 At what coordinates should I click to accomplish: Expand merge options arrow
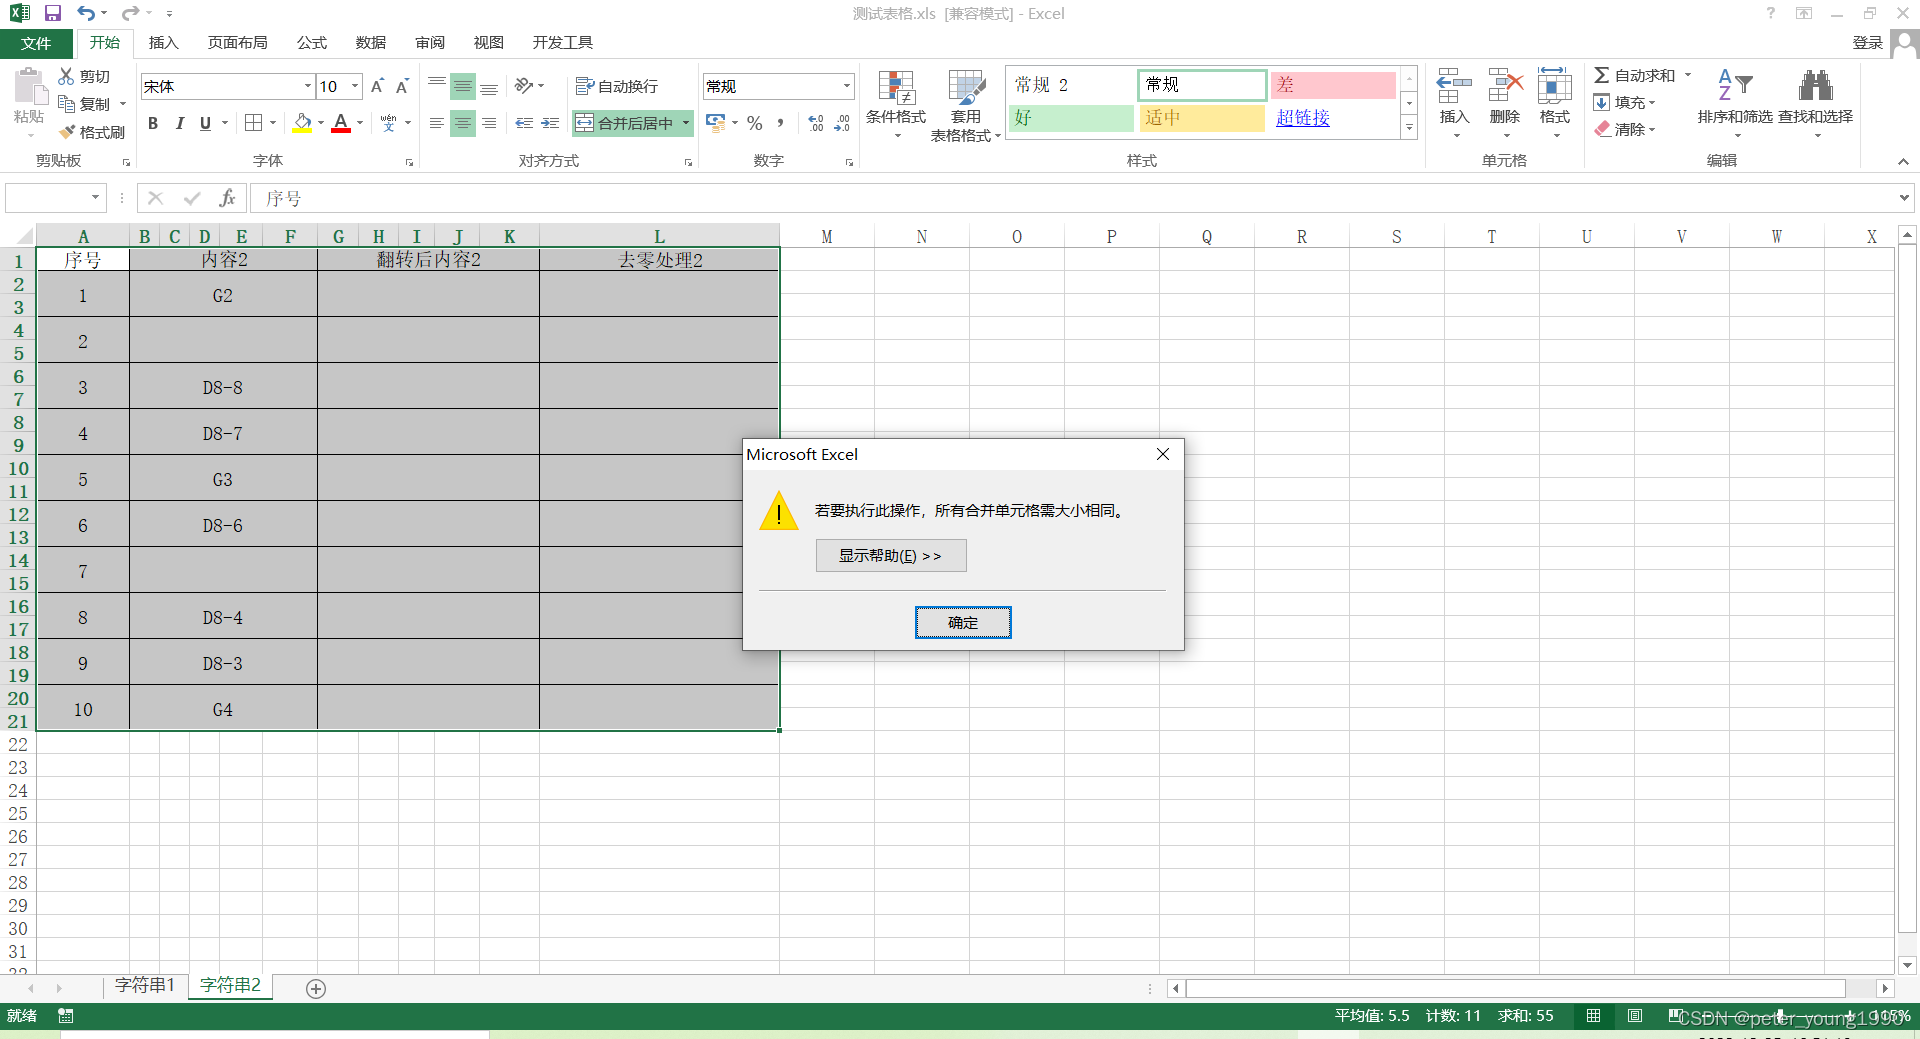pos(686,123)
